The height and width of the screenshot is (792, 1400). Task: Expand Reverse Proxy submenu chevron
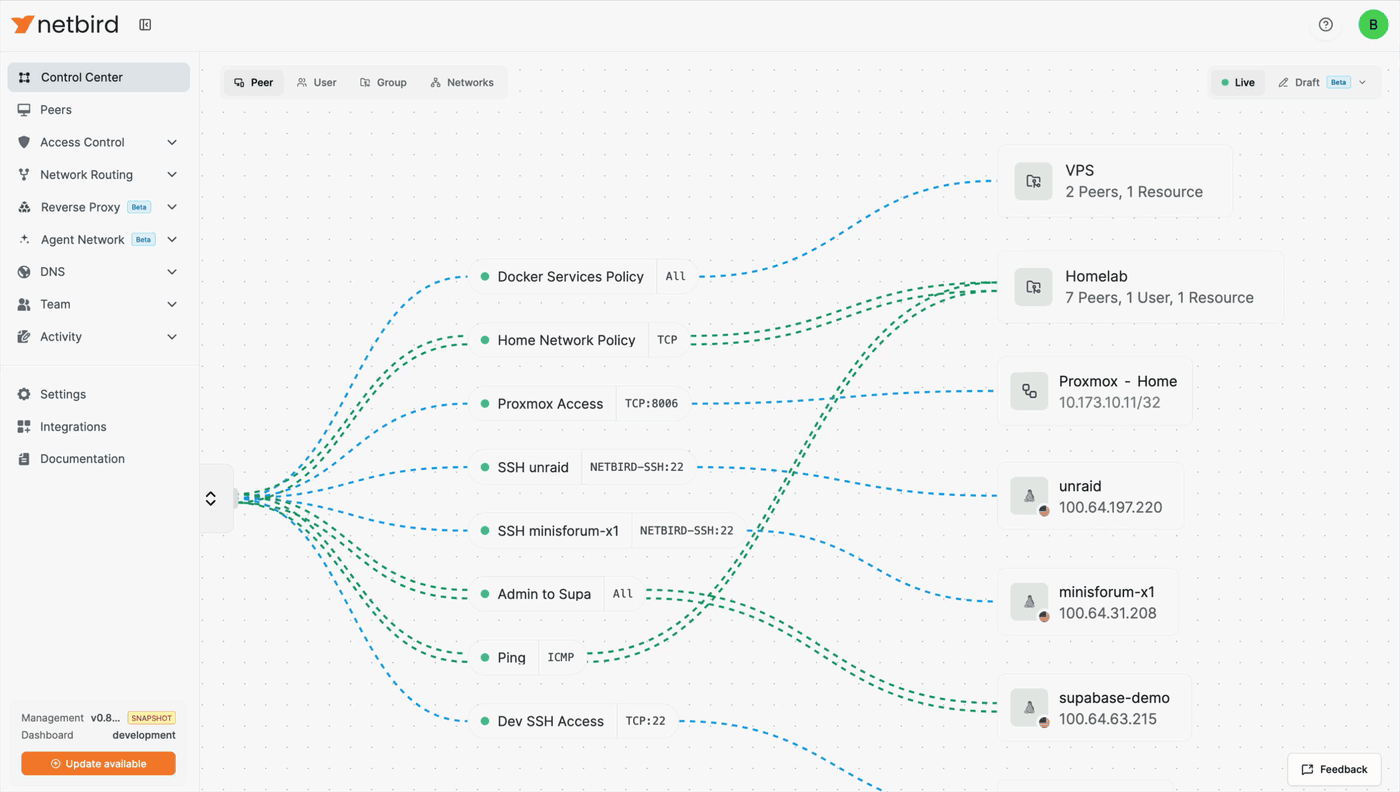(172, 207)
